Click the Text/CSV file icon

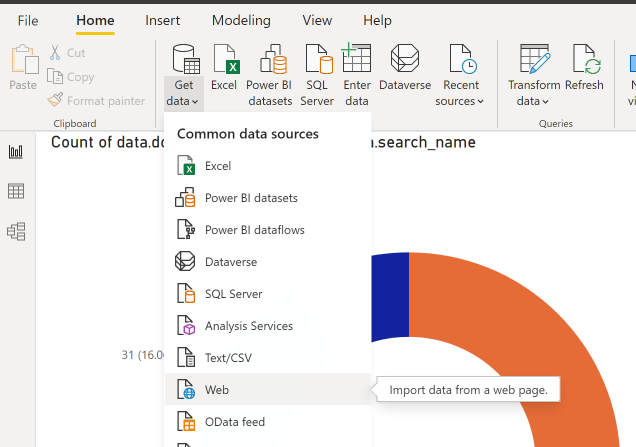click(x=186, y=357)
